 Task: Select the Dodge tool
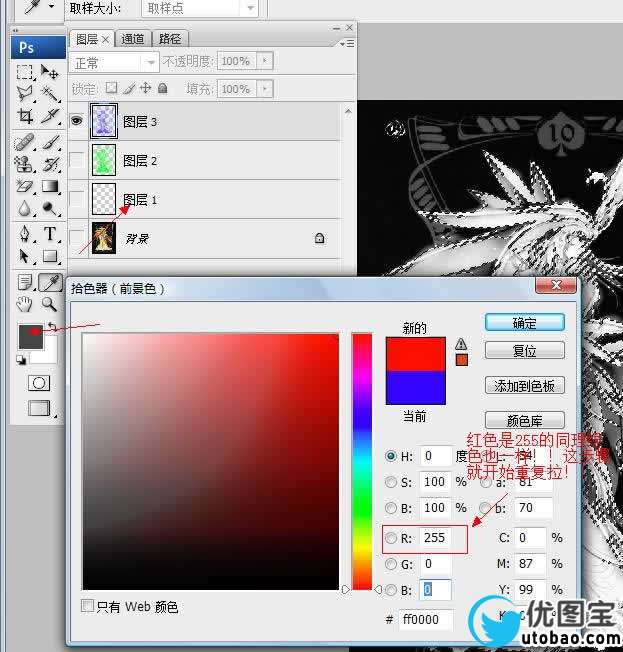[50, 208]
